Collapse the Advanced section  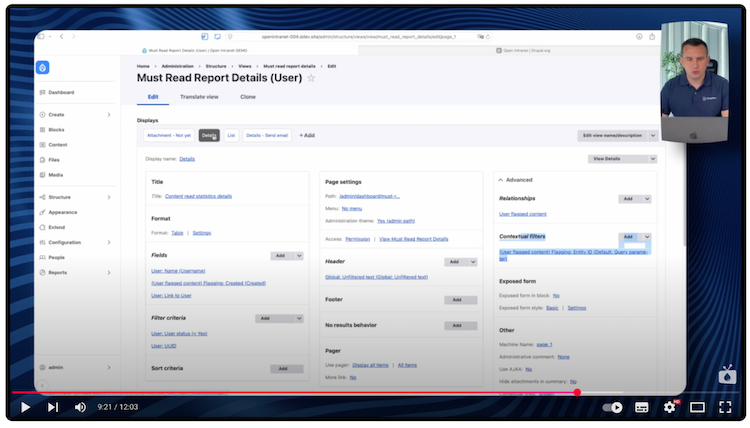[516, 180]
